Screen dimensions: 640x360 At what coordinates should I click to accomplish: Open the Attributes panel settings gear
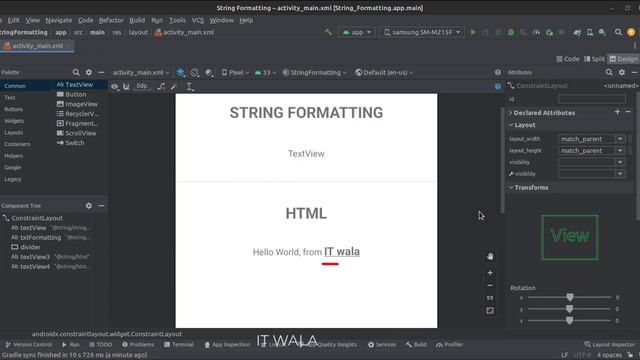pos(622,72)
